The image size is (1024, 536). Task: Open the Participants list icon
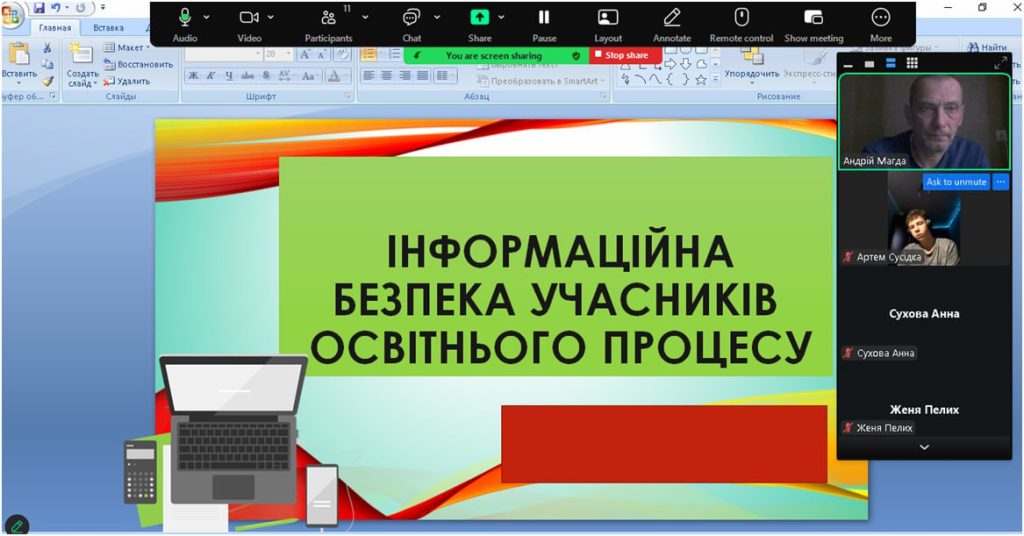click(328, 18)
